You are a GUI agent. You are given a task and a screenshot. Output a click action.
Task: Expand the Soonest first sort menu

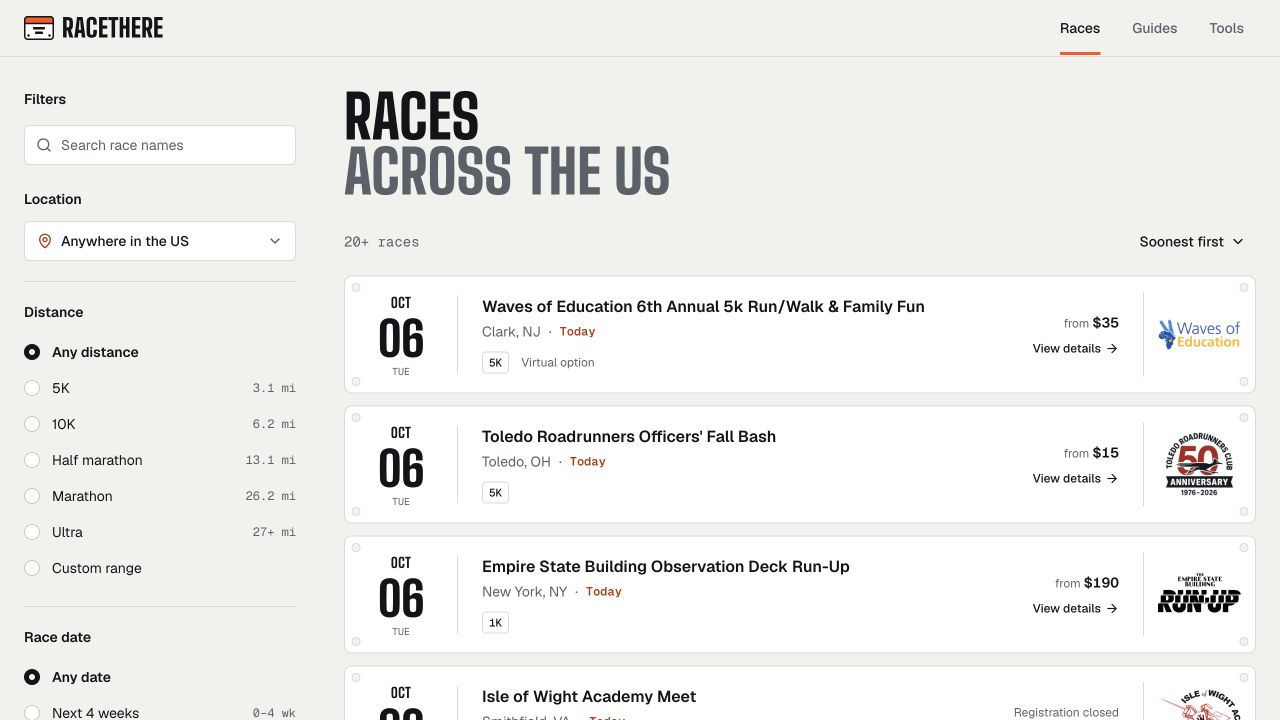tap(1192, 242)
